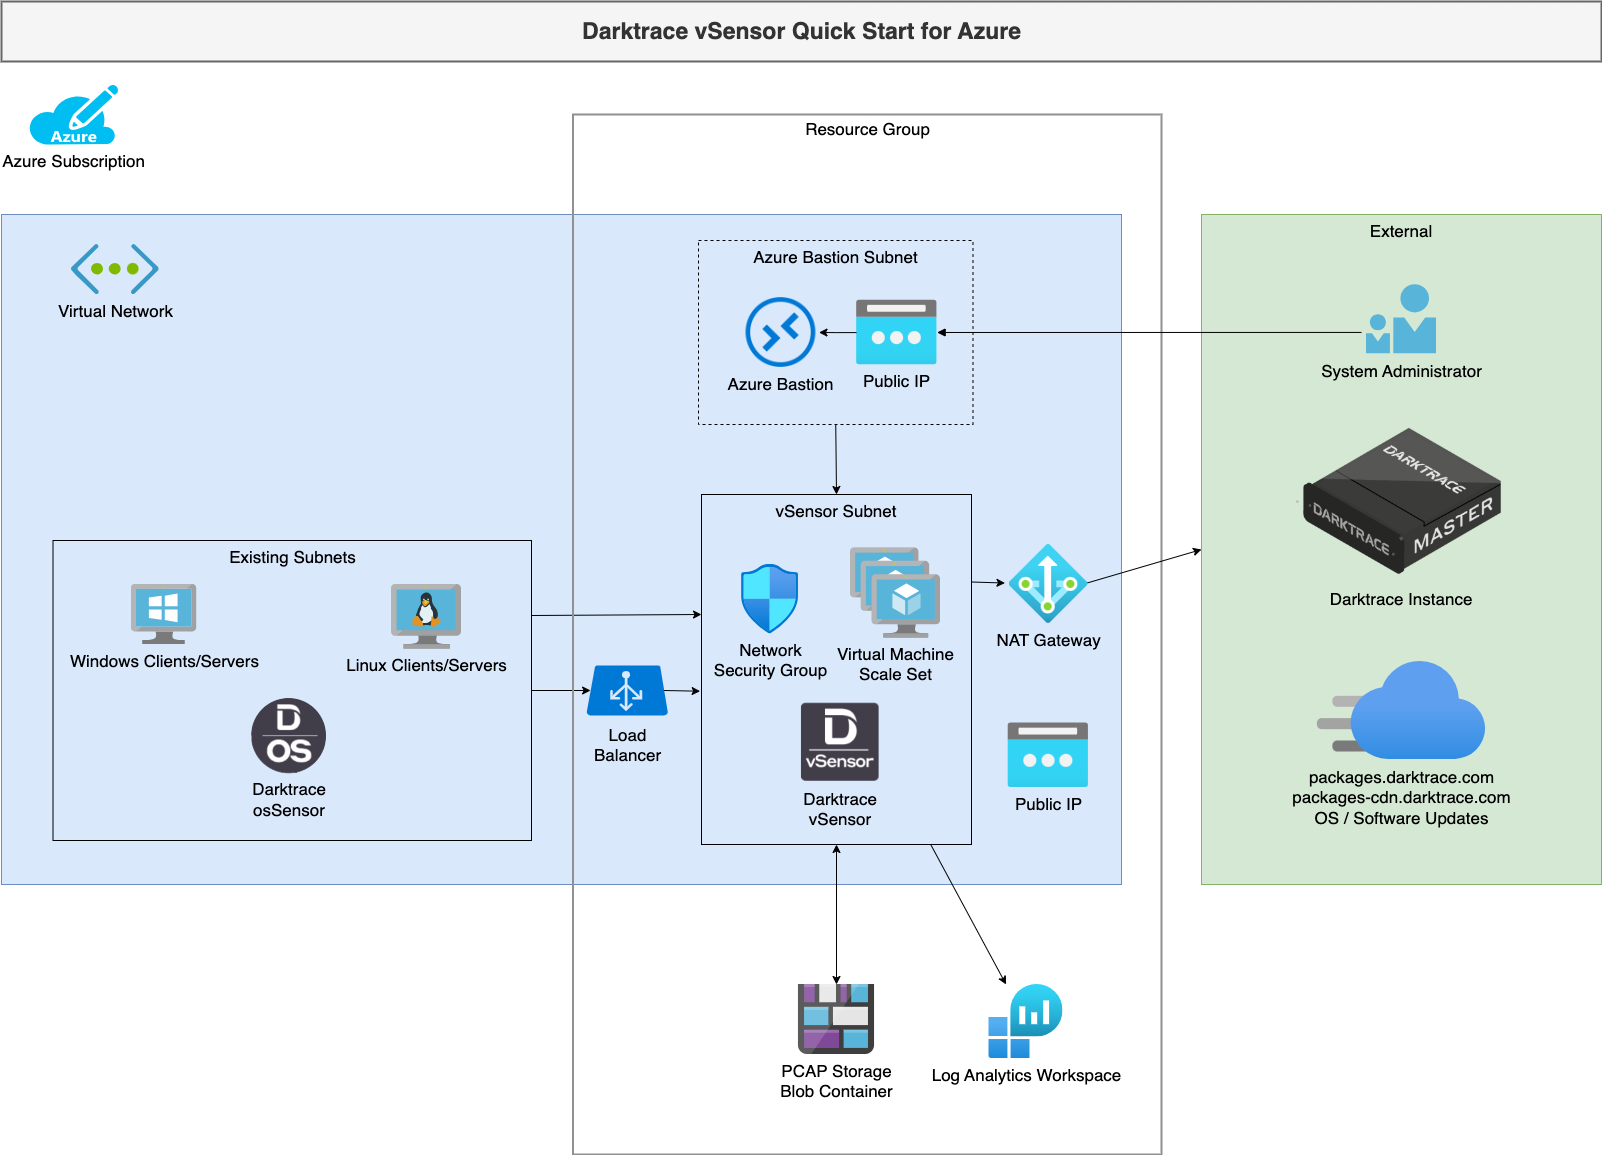The width and height of the screenshot is (1602, 1155).
Task: Click the Azure Subscription text
Action: (73, 161)
